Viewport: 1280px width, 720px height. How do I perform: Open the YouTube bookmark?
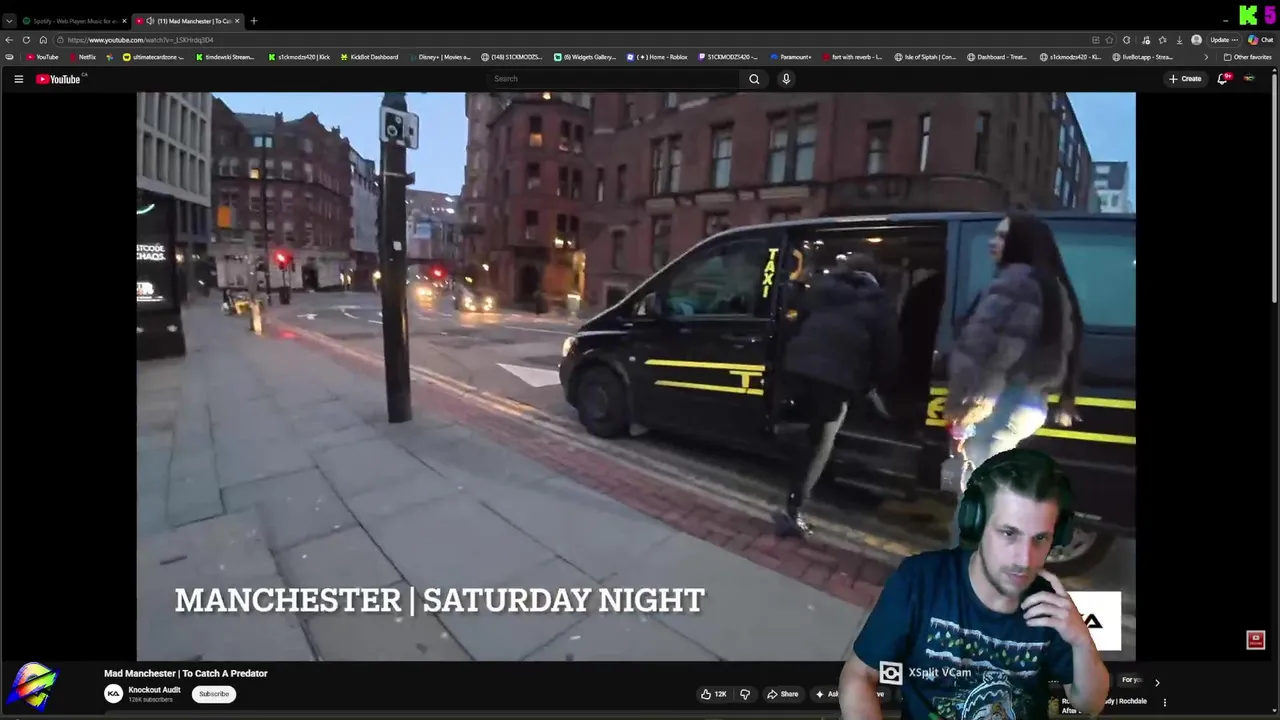tap(43, 57)
